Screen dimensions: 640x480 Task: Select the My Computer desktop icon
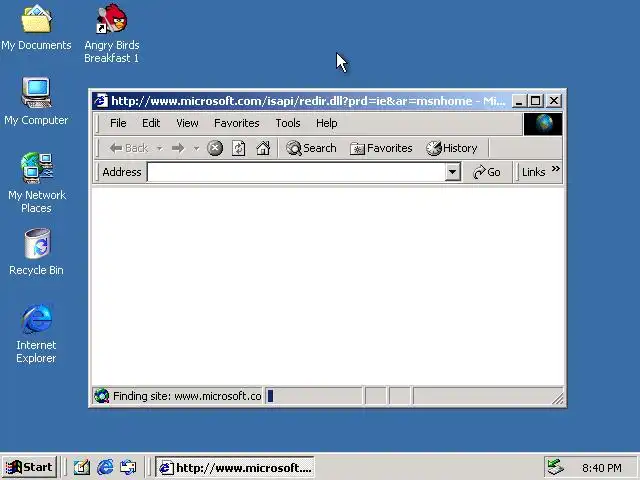[36, 101]
